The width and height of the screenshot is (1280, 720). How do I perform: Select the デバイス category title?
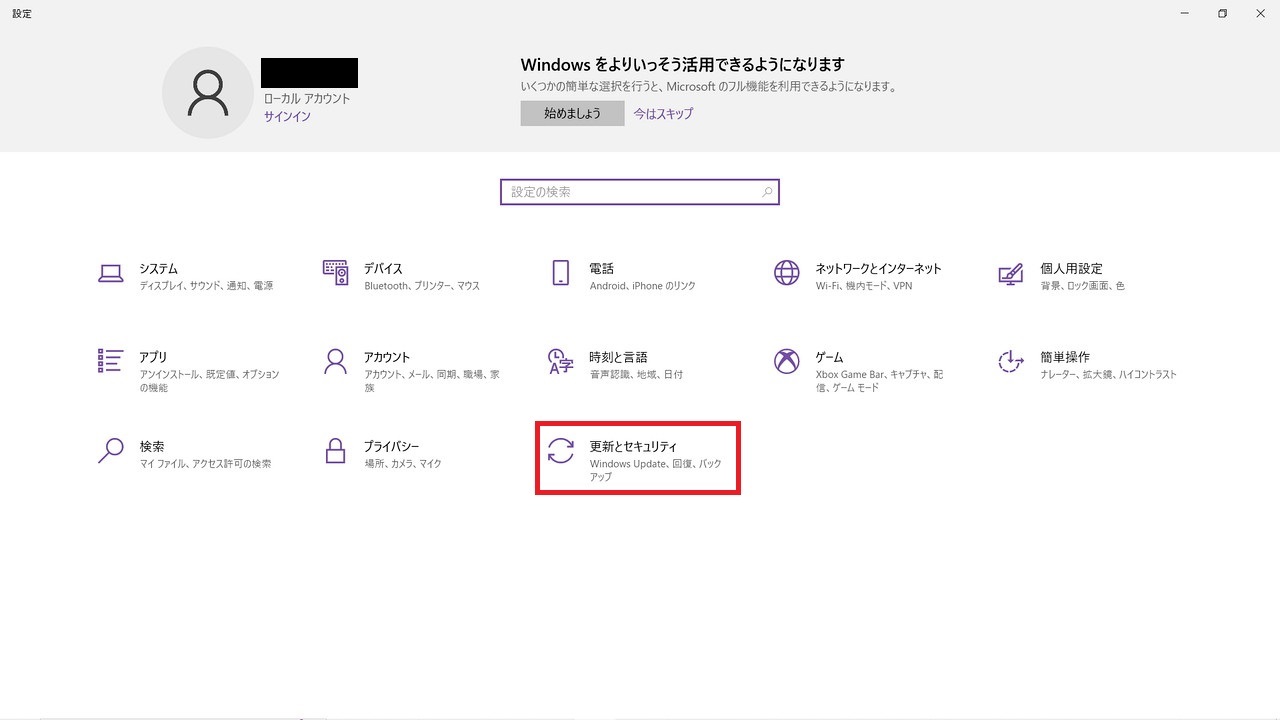[x=383, y=269]
